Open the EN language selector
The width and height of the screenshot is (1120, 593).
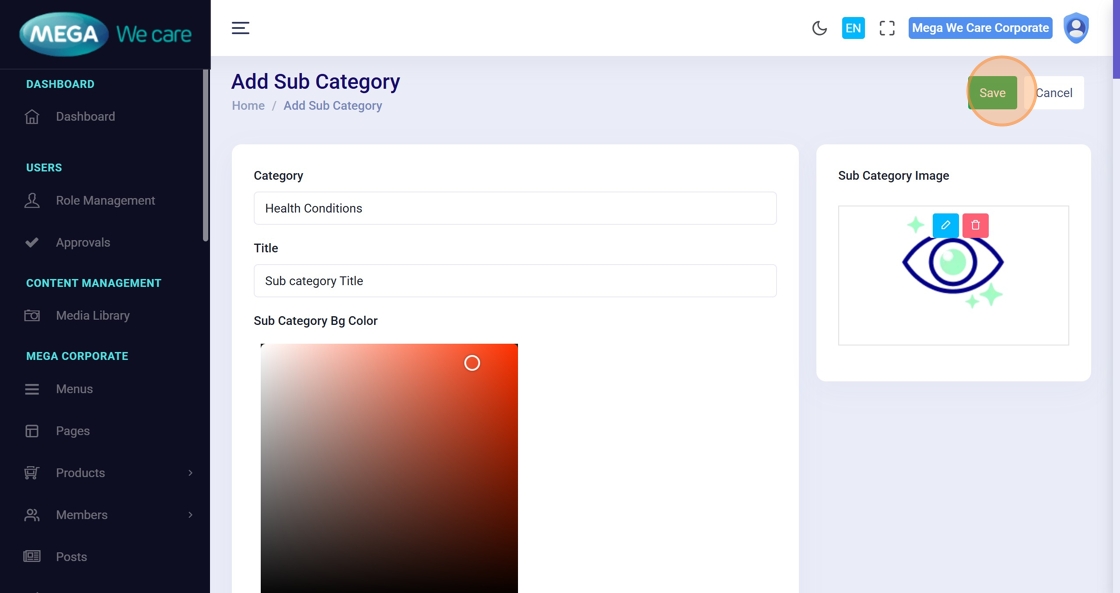pos(853,28)
